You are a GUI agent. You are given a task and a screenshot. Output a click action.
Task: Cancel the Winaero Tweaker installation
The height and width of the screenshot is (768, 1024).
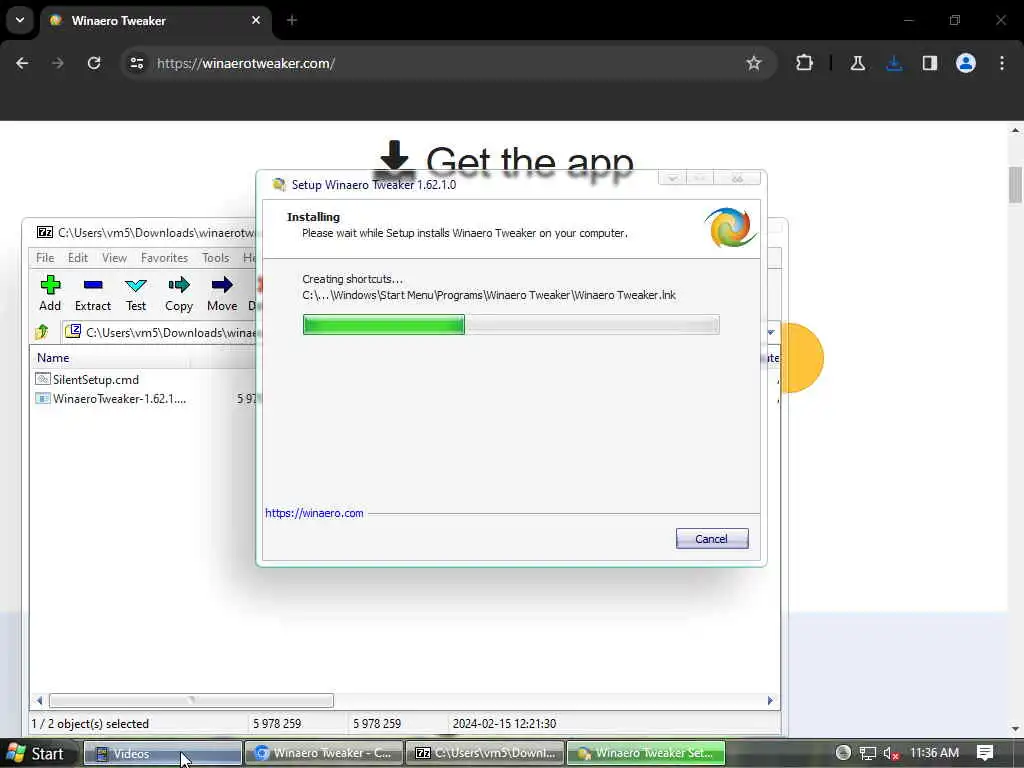pyautogui.click(x=712, y=539)
